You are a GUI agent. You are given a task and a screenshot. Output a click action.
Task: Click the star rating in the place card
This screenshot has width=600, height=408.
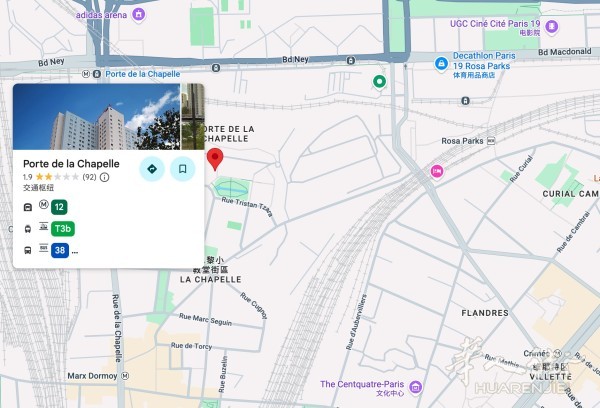tap(57, 177)
